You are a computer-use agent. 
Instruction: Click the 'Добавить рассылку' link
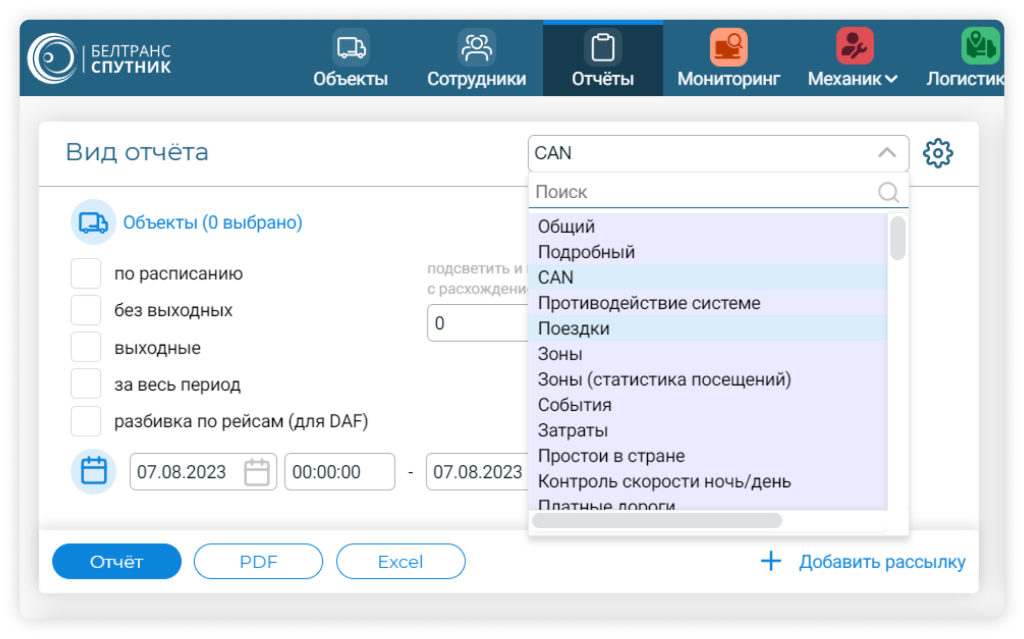(x=881, y=562)
